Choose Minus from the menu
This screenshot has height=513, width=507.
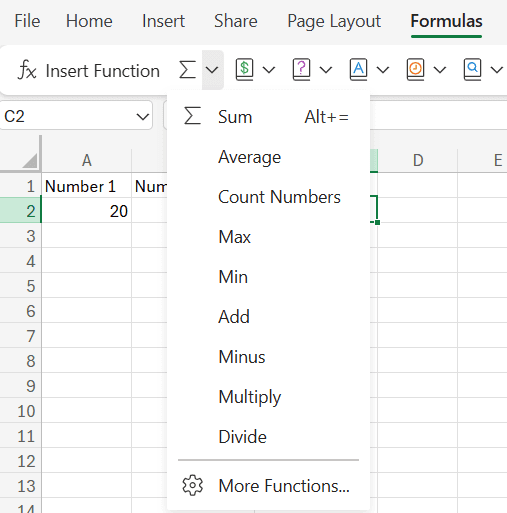click(268, 357)
